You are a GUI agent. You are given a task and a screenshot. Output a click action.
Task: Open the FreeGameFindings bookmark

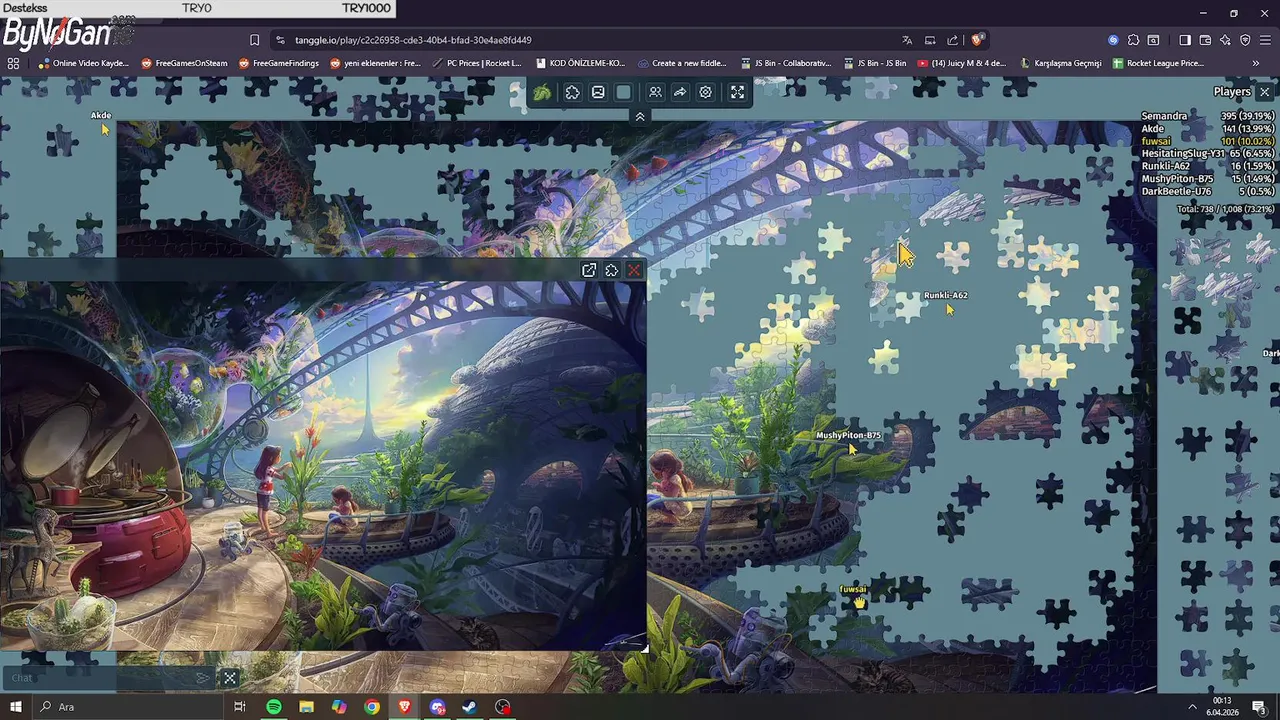click(279, 63)
